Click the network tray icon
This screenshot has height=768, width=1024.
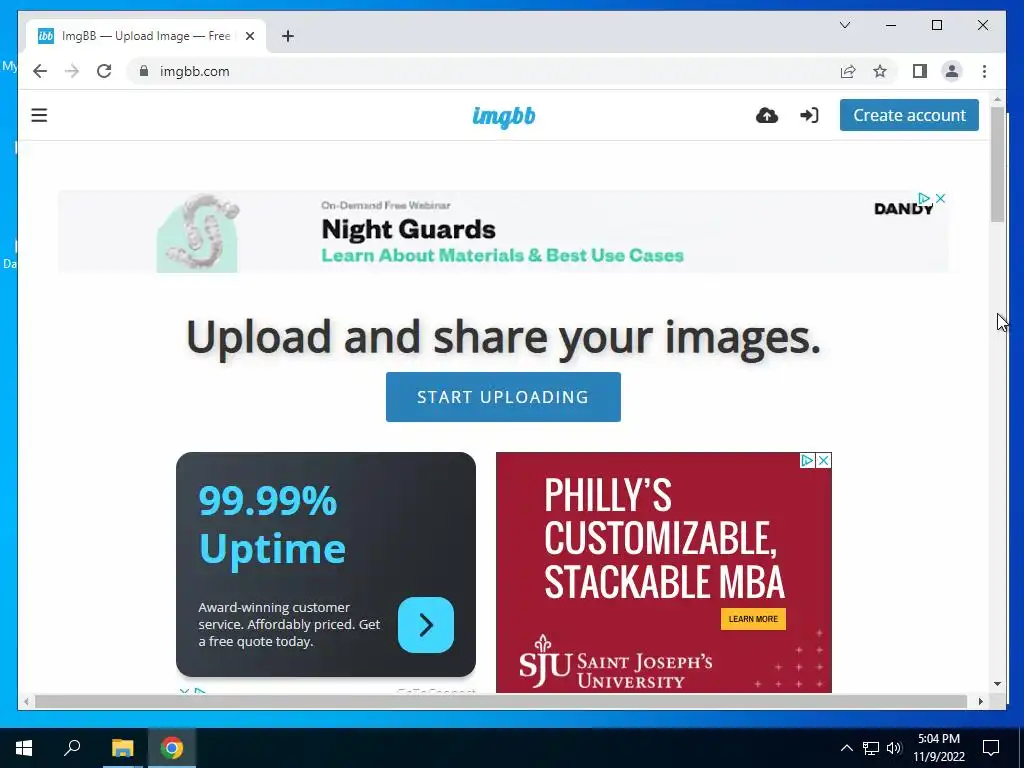(871, 748)
